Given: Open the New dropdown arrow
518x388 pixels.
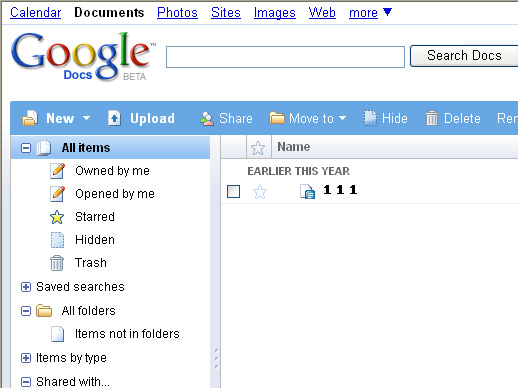Looking at the screenshot, I should pos(86,118).
